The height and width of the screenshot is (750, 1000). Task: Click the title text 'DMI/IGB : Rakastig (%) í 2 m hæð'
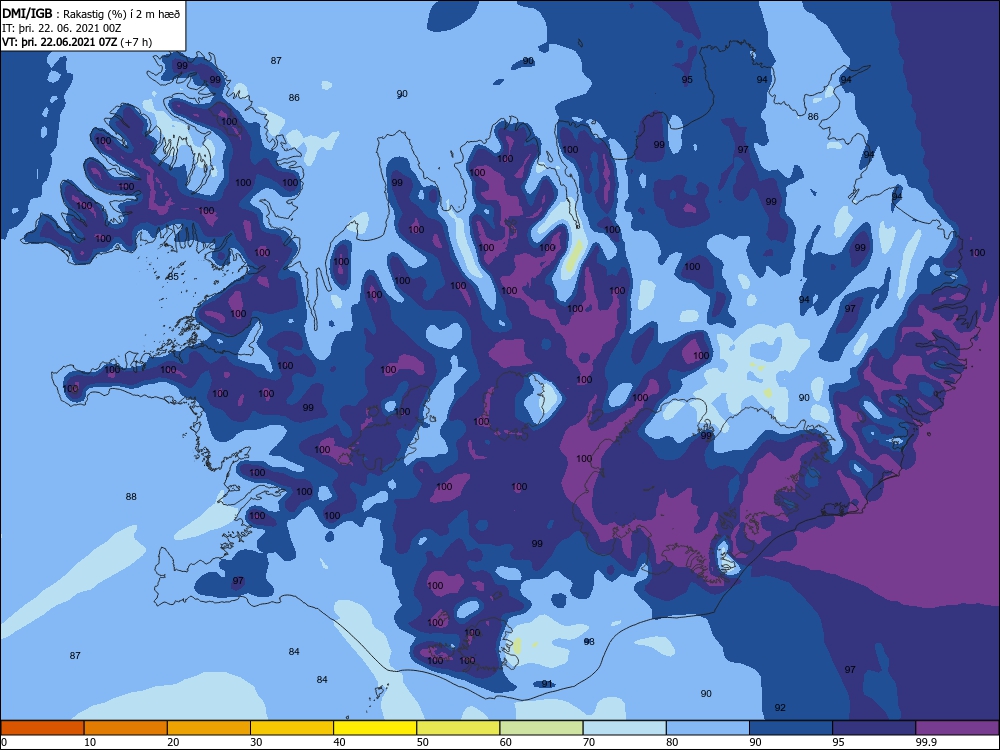coord(91,14)
